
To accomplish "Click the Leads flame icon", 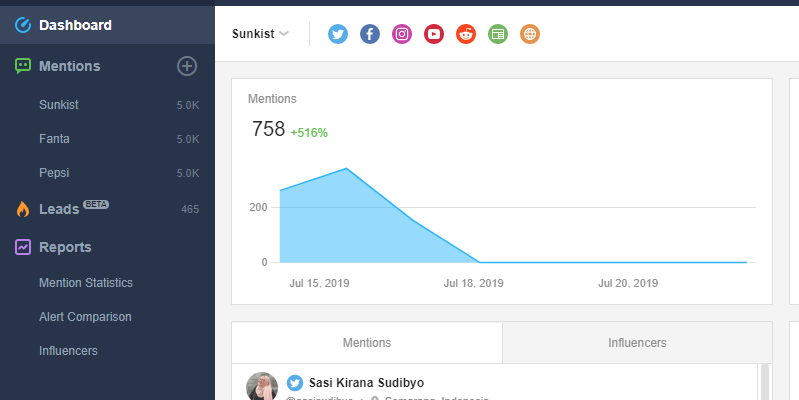I will [x=23, y=209].
